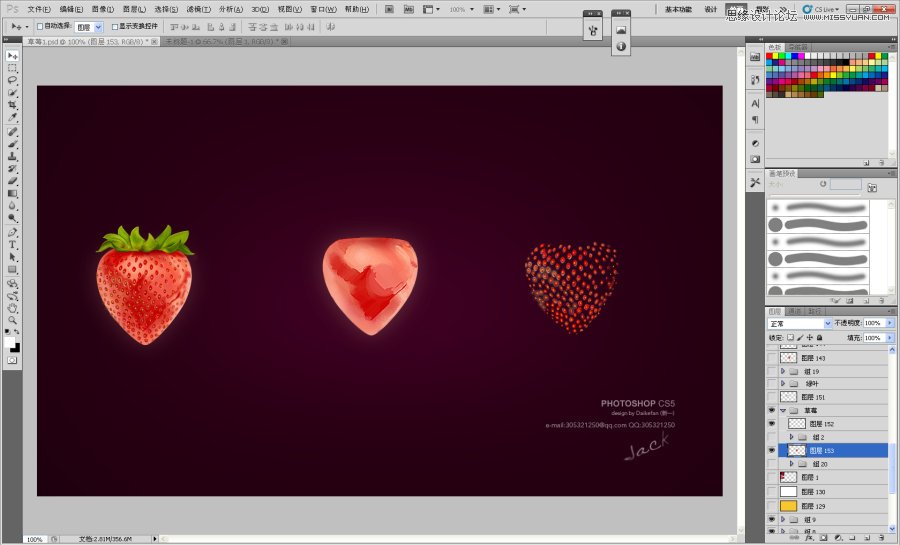Open the blend mode dropdown 正常
Screen dimensions: 900x545
tap(799, 324)
